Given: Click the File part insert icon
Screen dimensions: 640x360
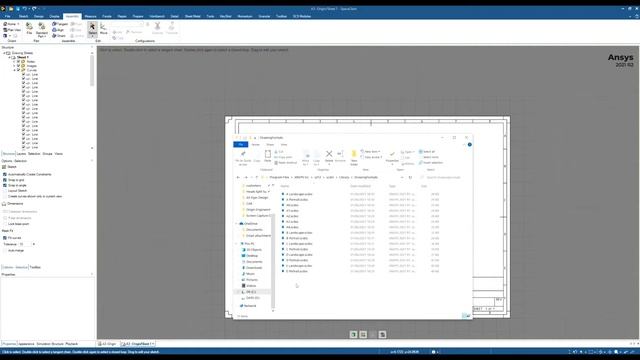Looking at the screenshot, I should pyautogui.click(x=29, y=28).
